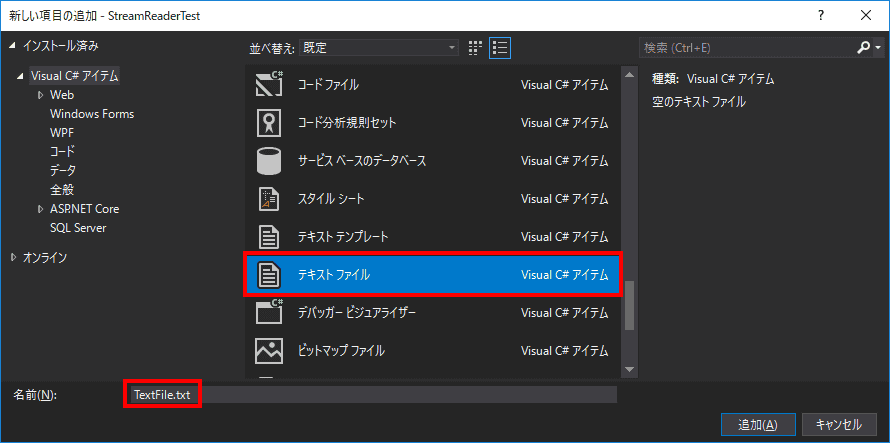Viewport: 890px width, 443px height.
Task: Switch to medium icons view
Action: (x=475, y=48)
